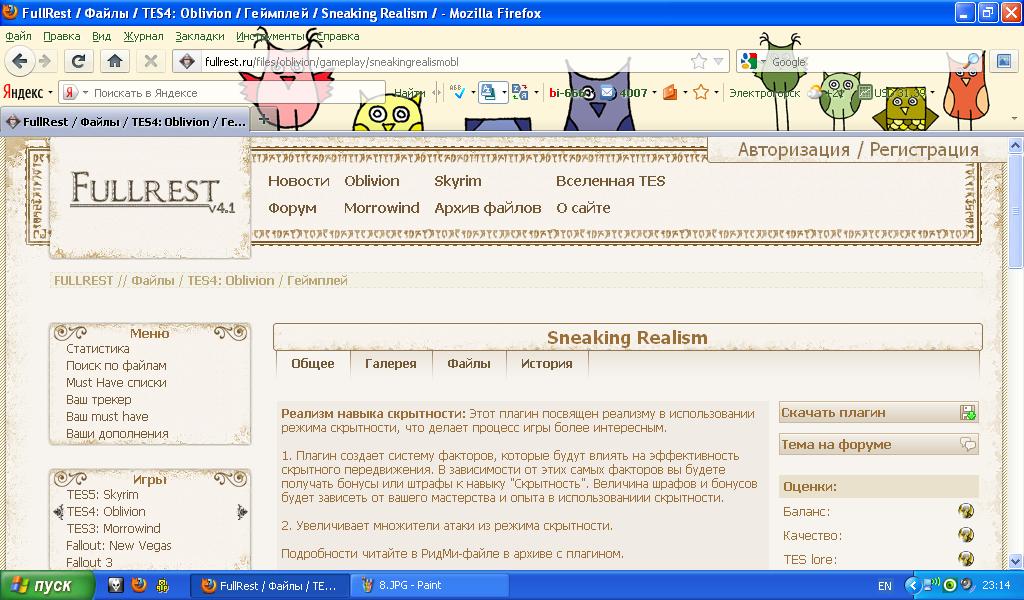
Task: Click the browser Back arrow button
Action: [x=20, y=61]
